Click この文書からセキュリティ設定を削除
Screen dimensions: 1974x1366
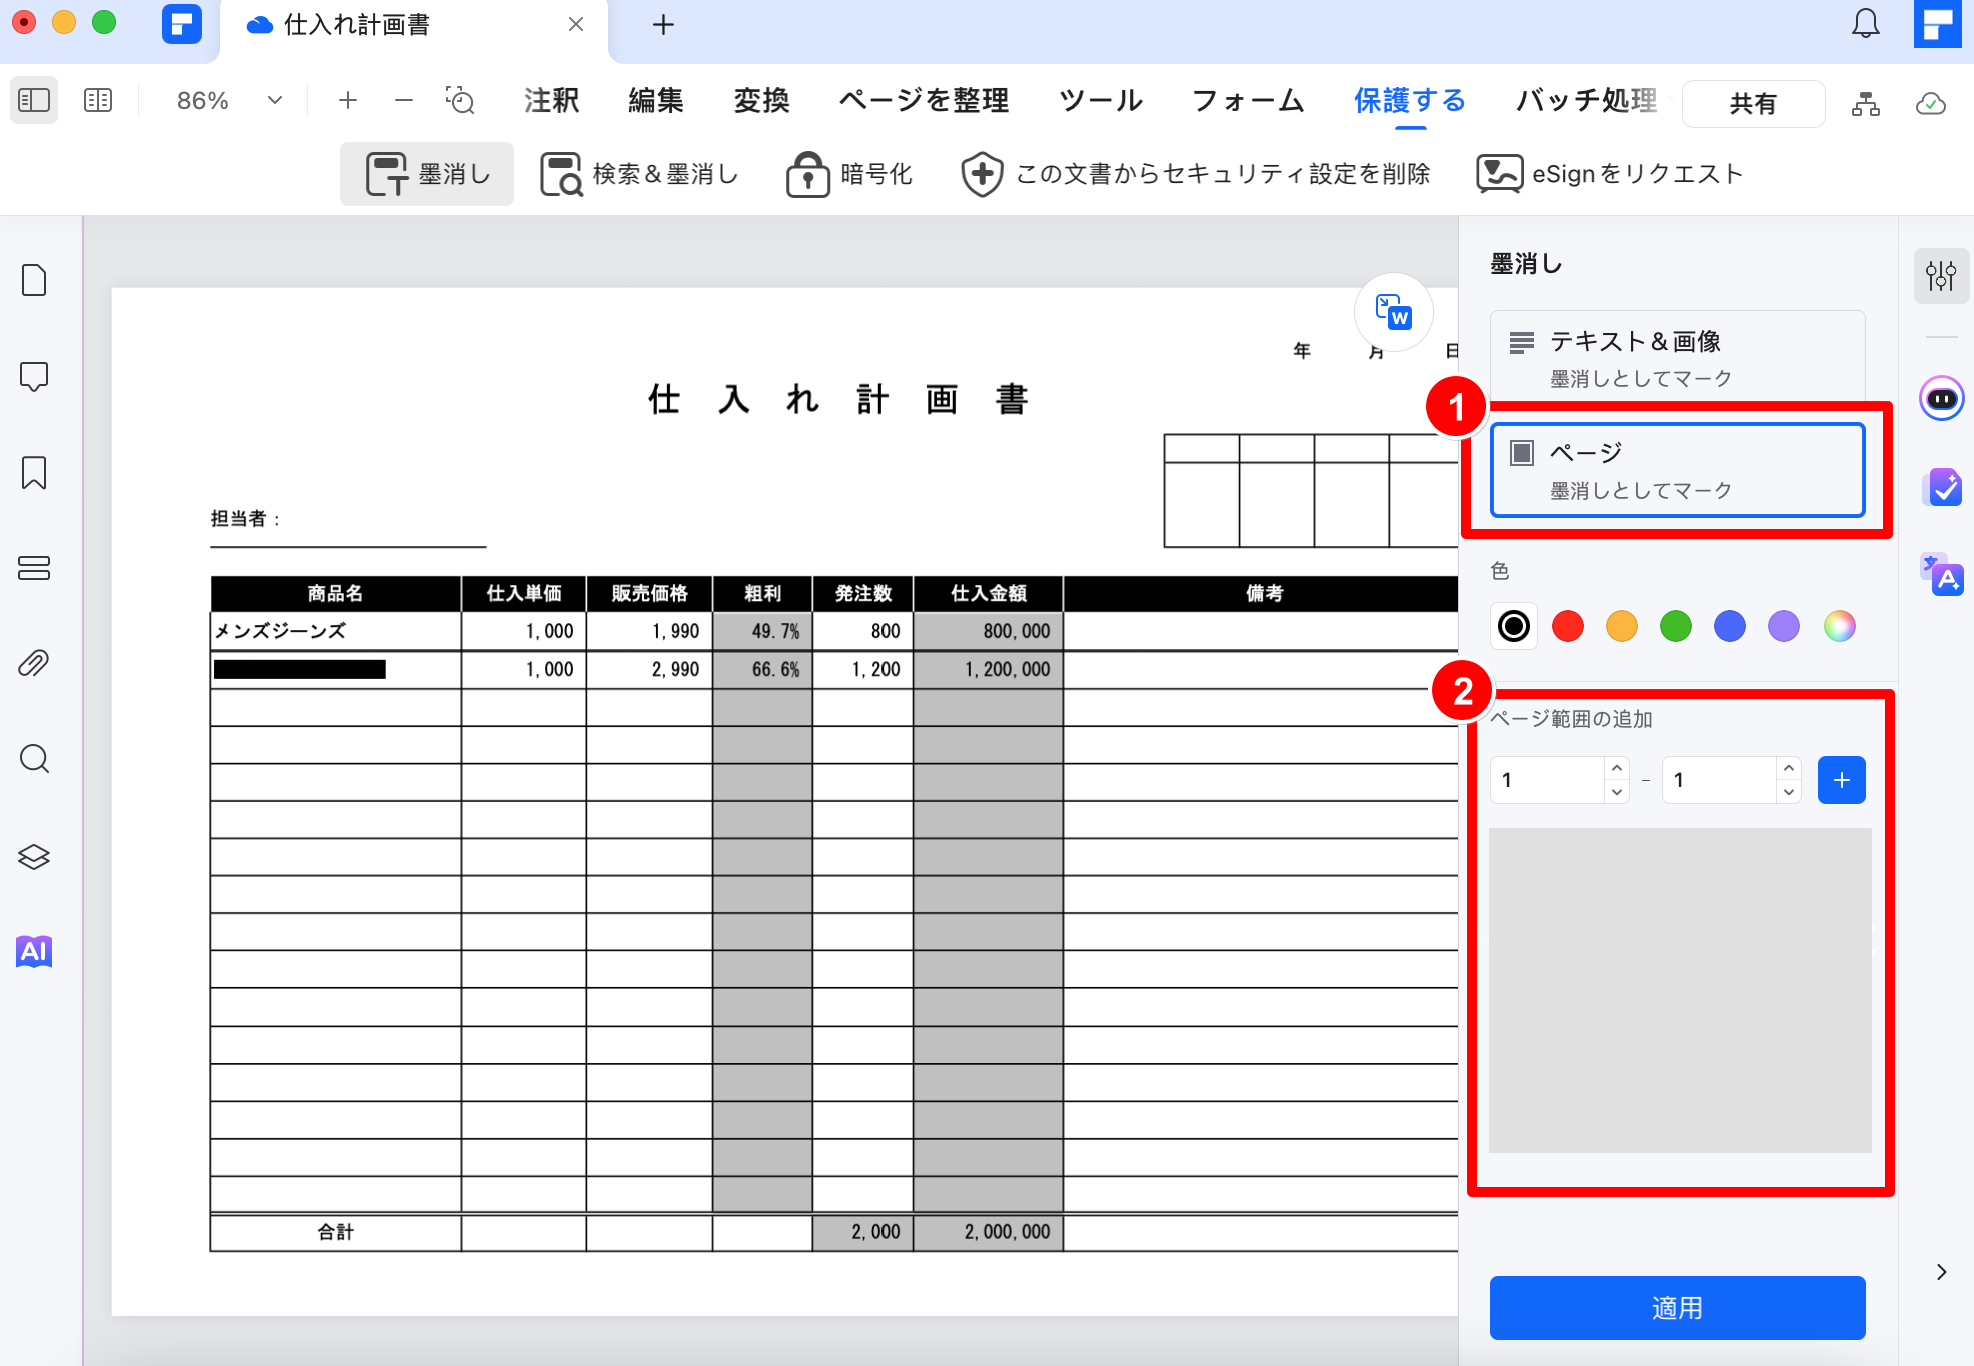click(1195, 174)
